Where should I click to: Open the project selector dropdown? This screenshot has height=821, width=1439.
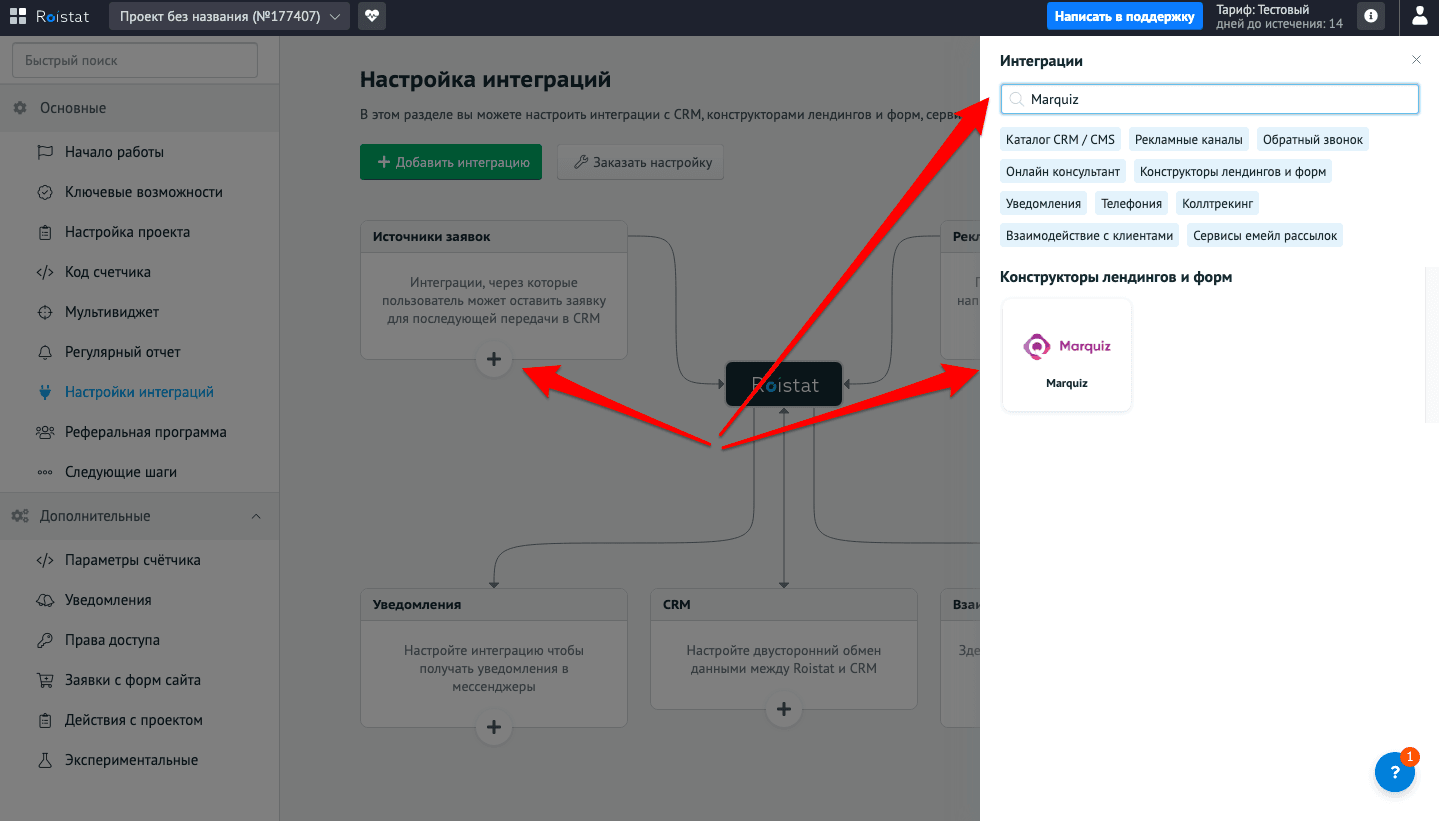(229, 16)
